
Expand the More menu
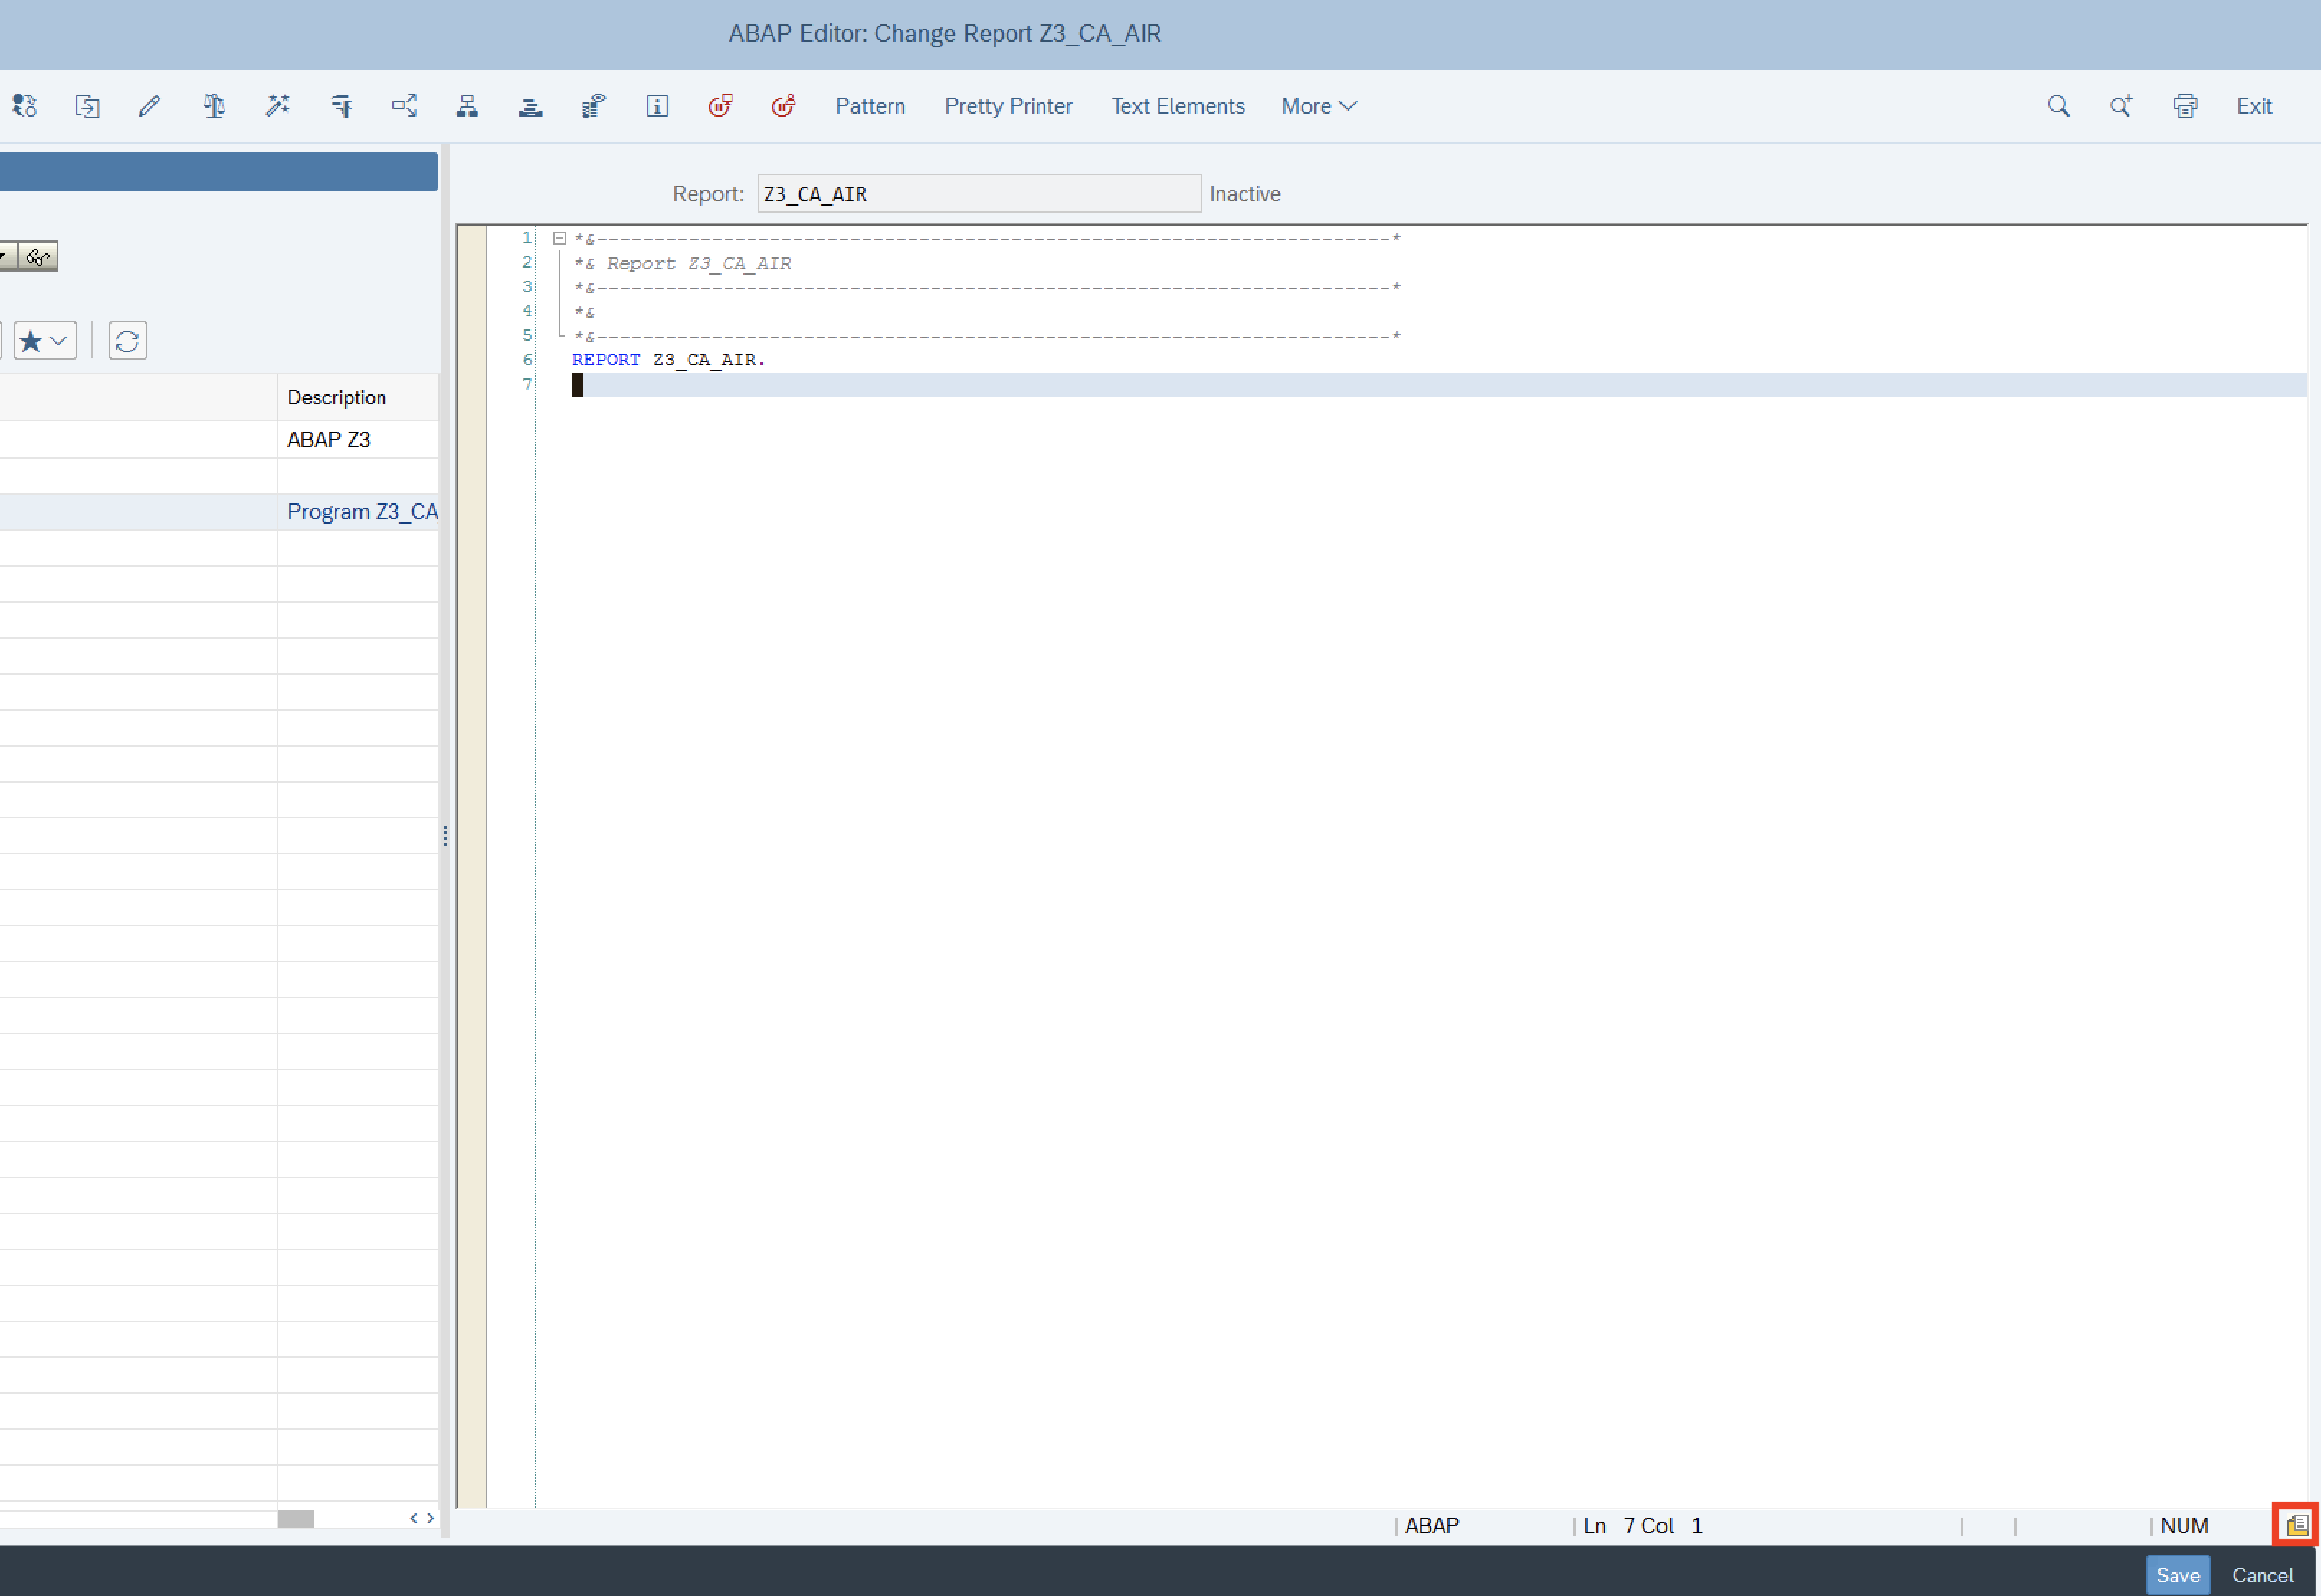(x=1318, y=106)
